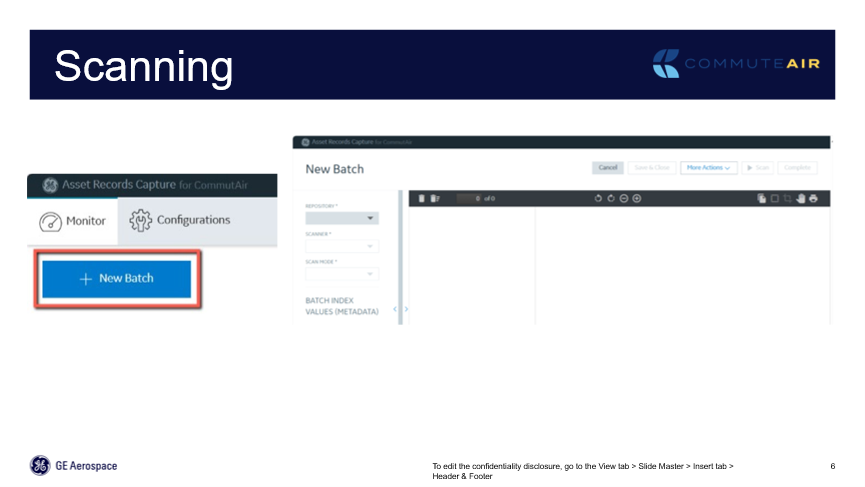Click the copy pages icon in toolbar
Image resolution: width=865 pixels, height=487 pixels.
(x=761, y=198)
